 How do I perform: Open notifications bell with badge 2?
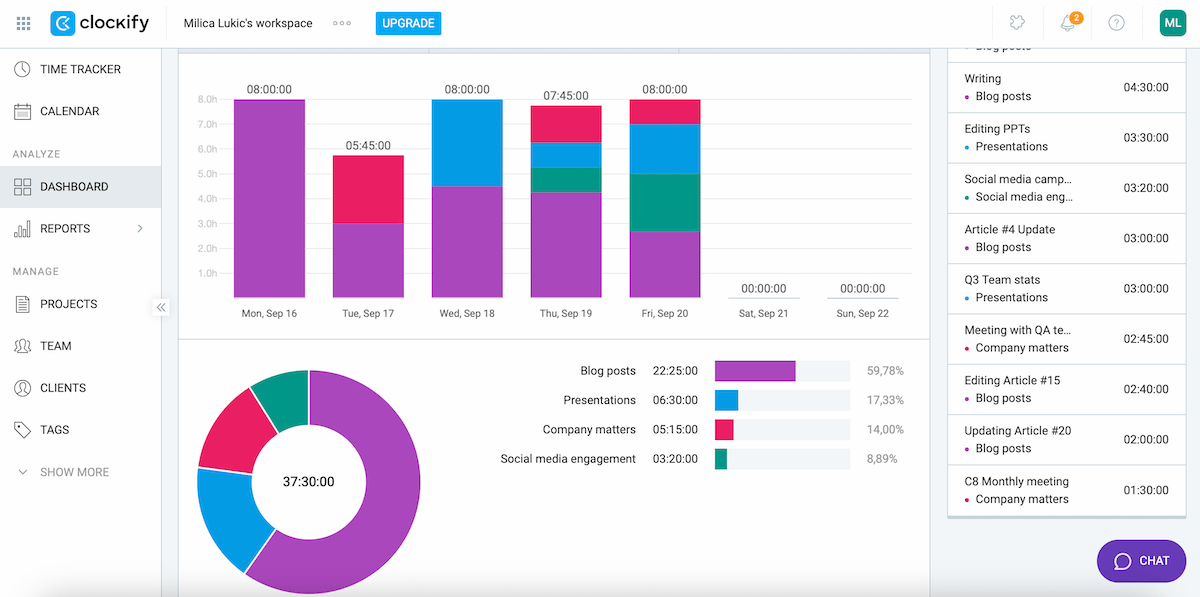coord(1064,22)
